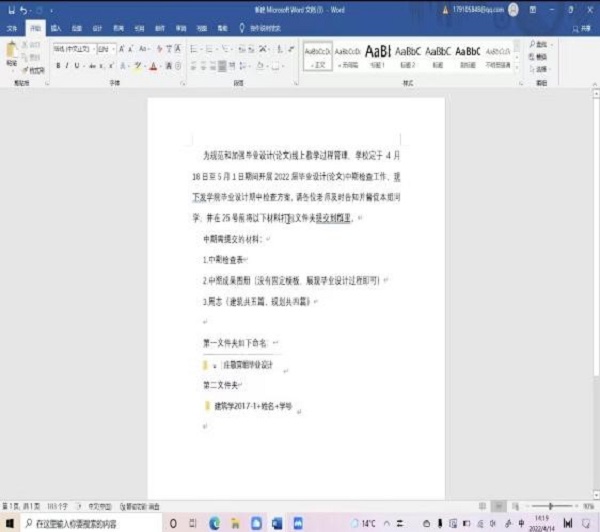Click the Undo arrow in quick access toolbar

tap(23, 9)
